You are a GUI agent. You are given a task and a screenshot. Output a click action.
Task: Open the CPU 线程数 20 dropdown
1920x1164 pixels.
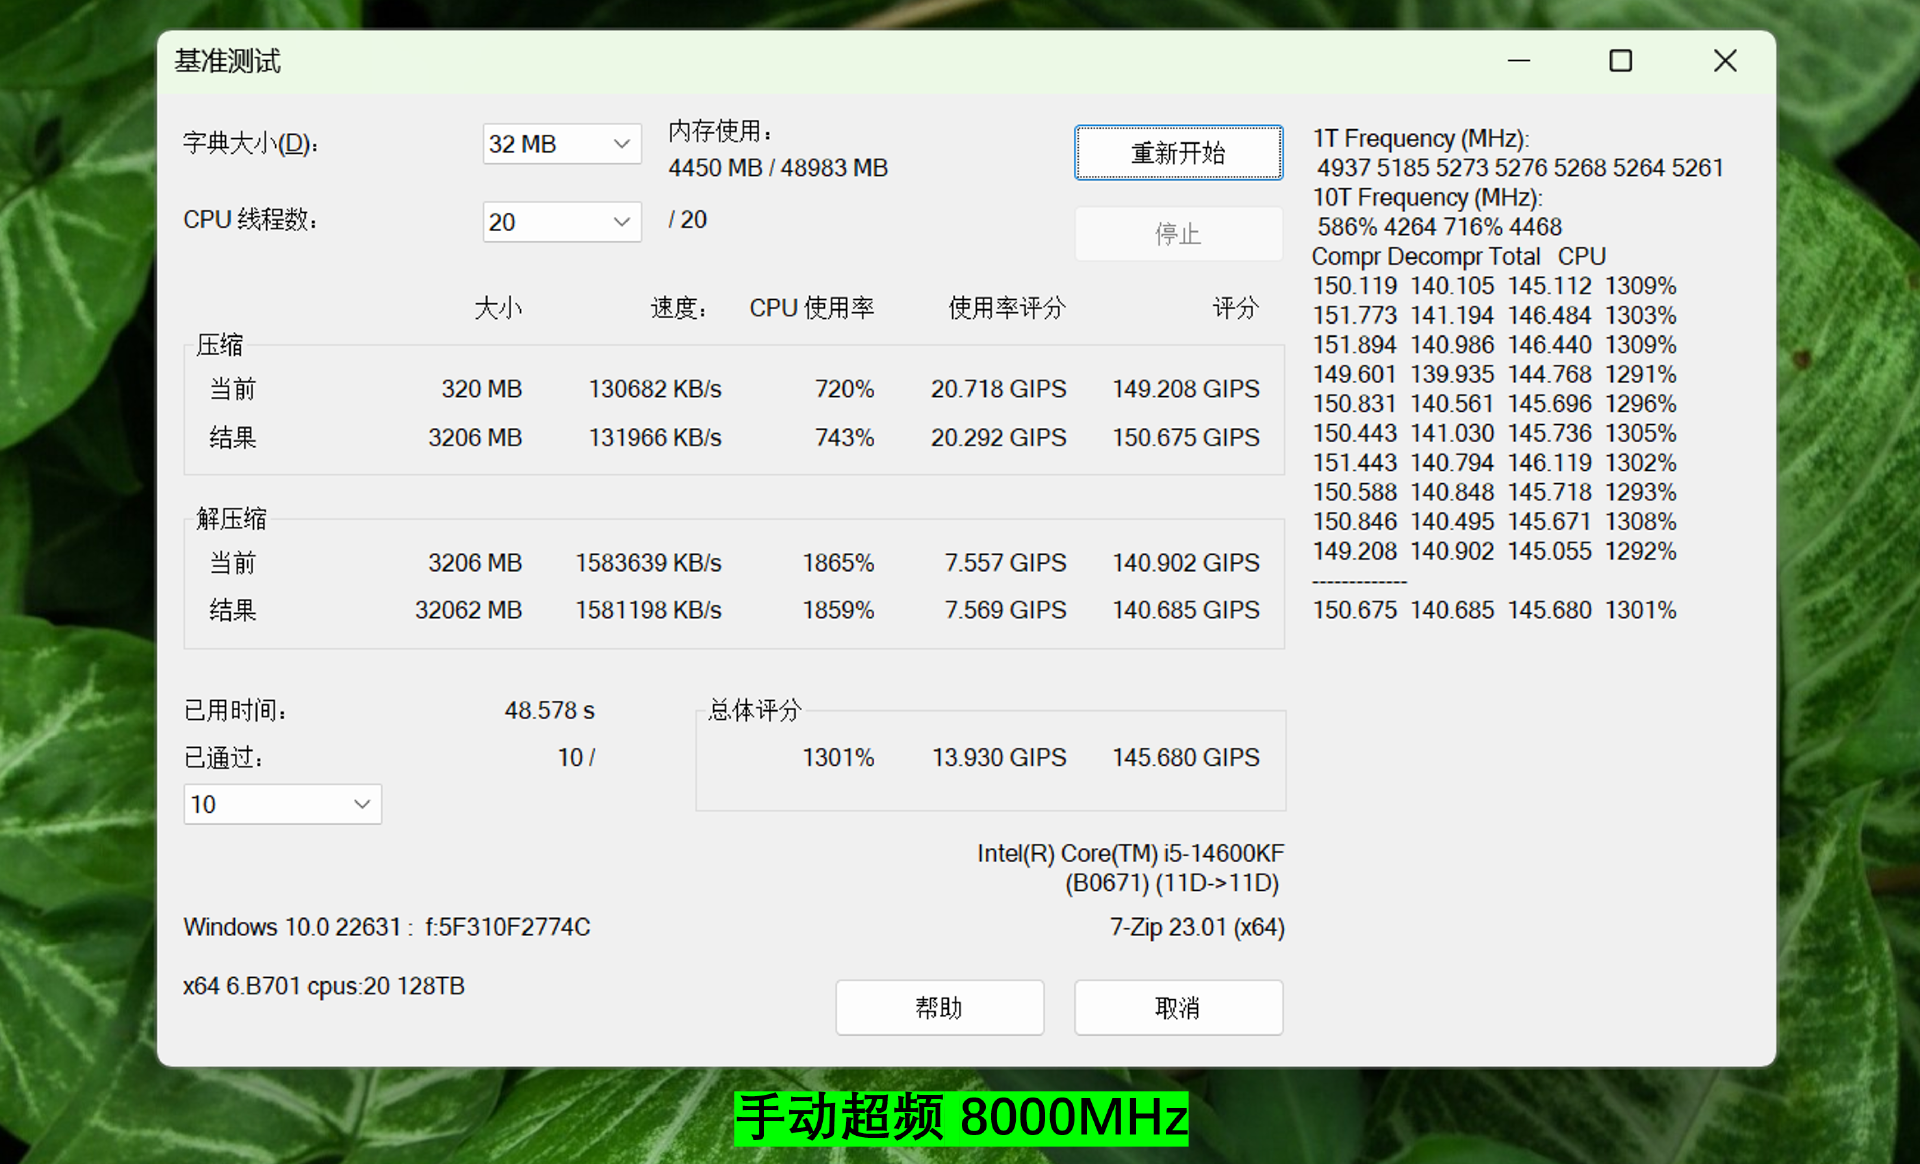561,222
